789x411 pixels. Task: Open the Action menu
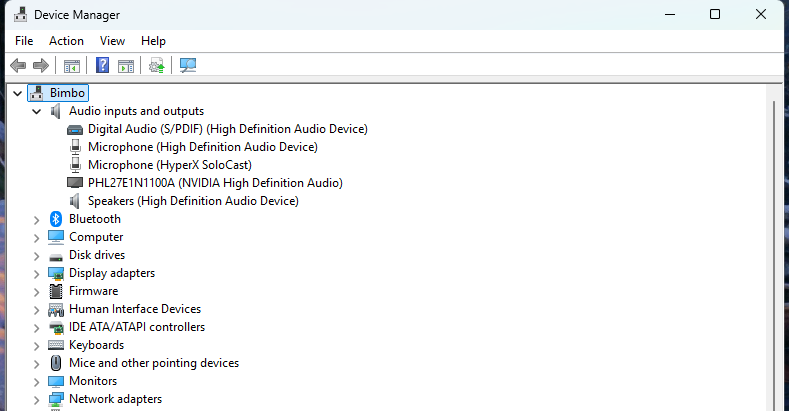click(x=66, y=41)
